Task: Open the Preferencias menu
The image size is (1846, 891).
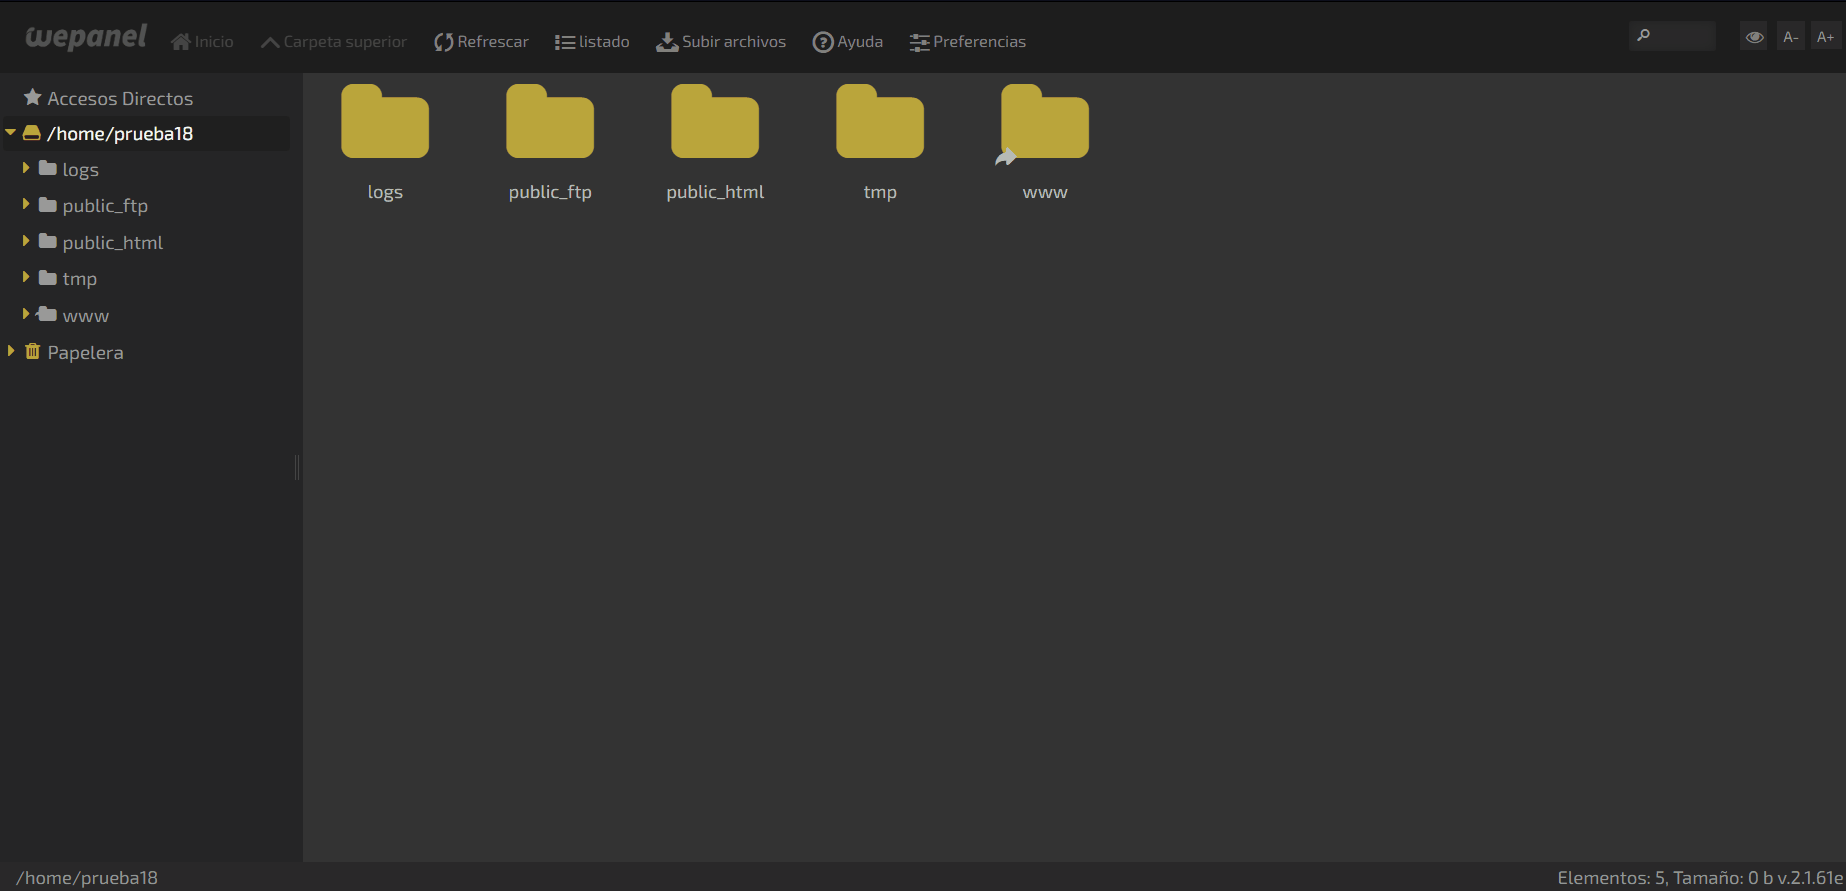Action: click(968, 42)
